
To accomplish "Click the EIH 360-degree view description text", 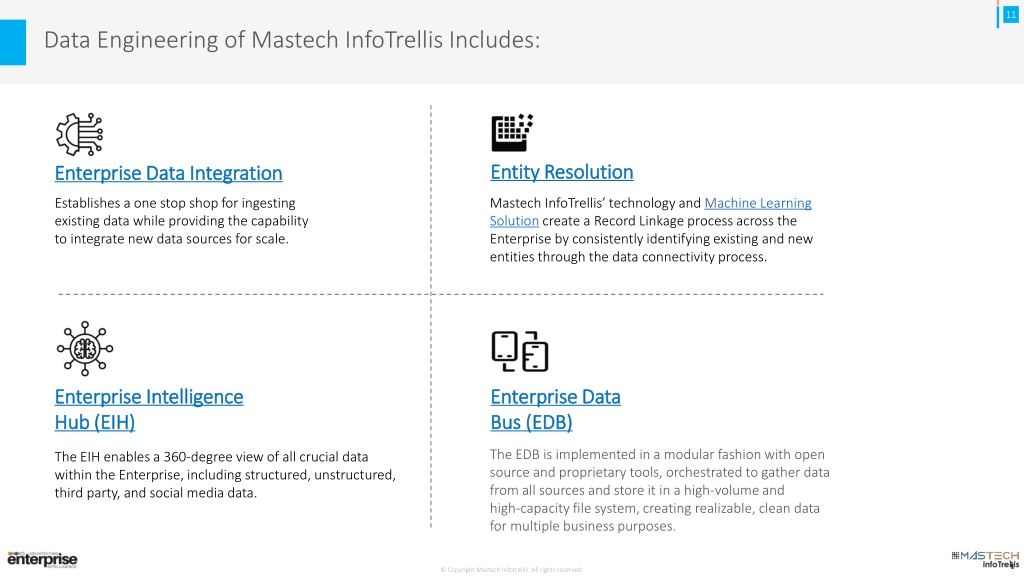I will click(225, 475).
